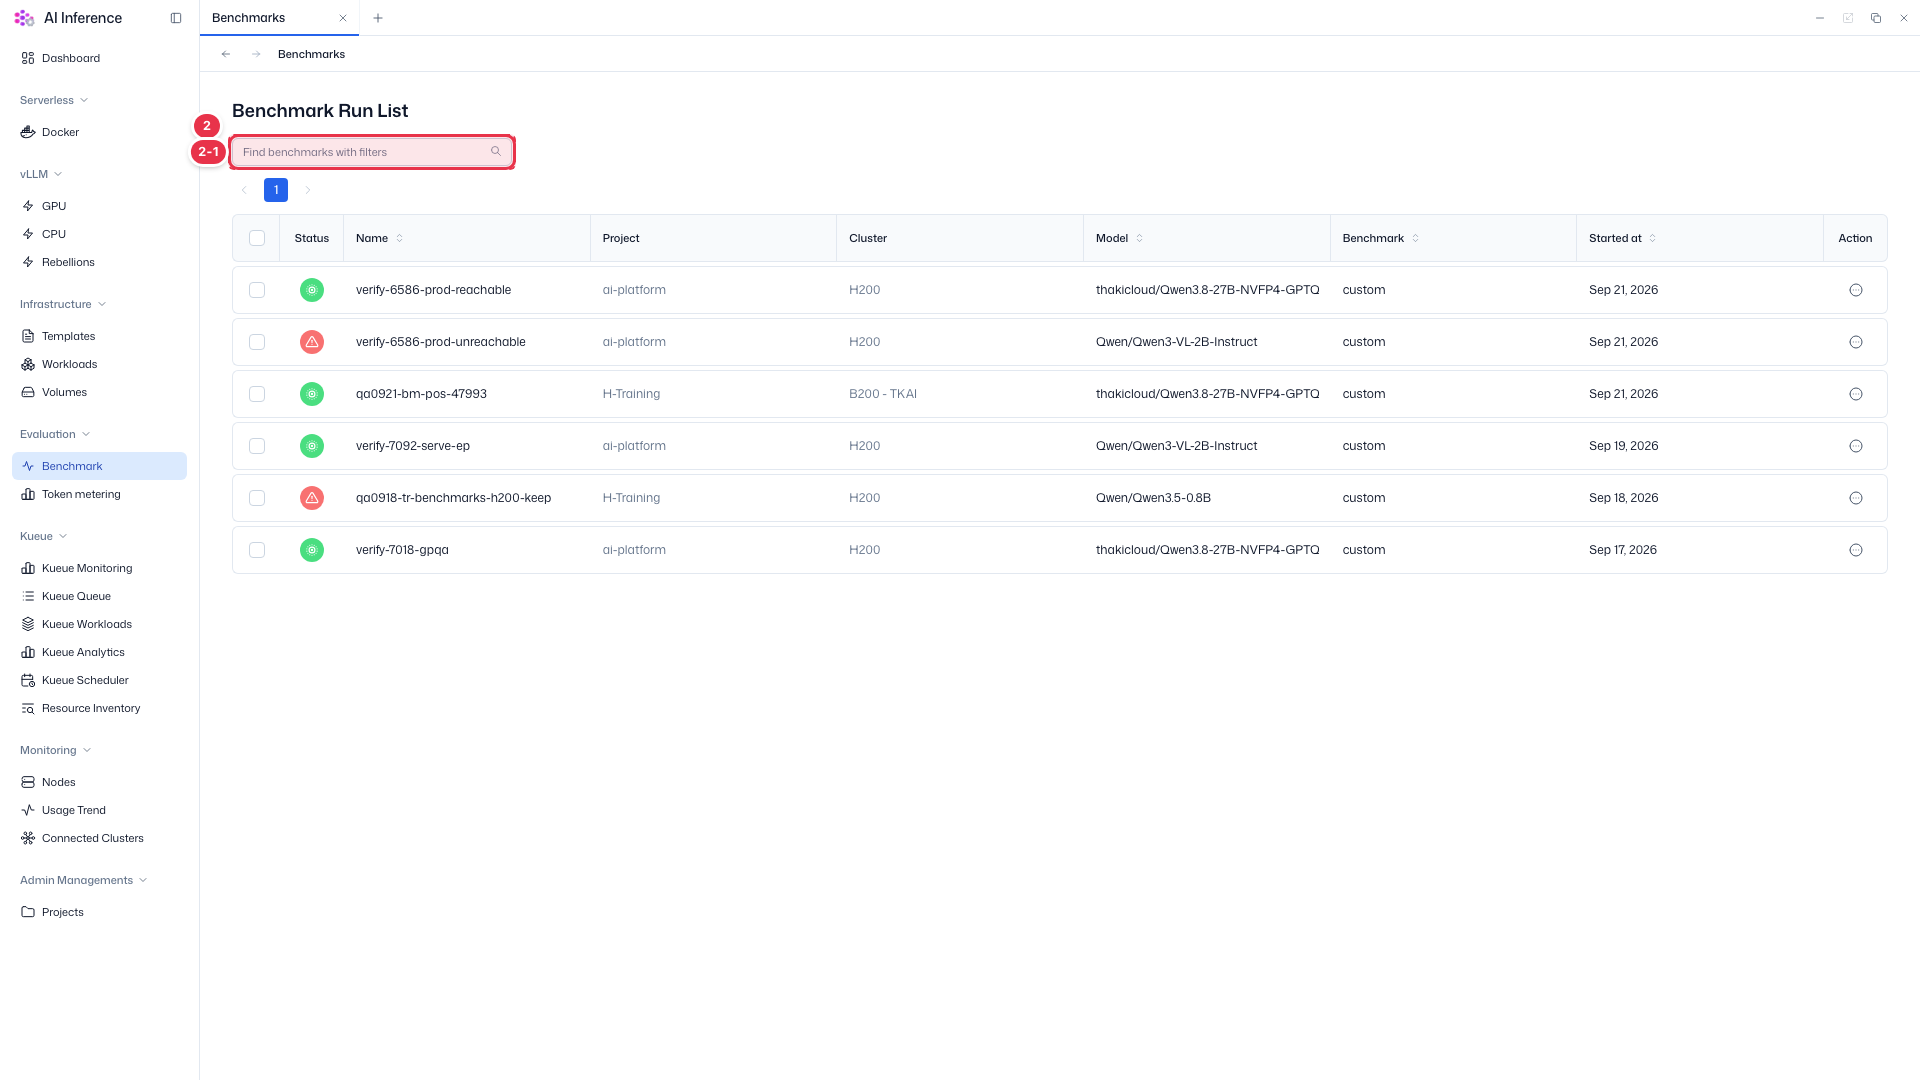Open action menu for qa0921-bm-pos-47993

tap(1856, 394)
